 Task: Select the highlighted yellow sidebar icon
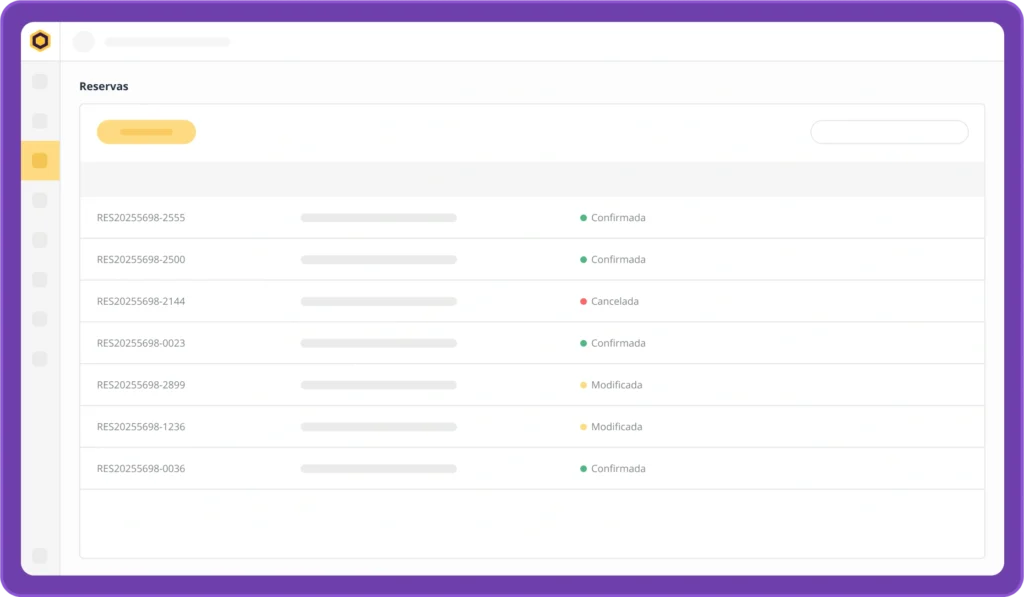click(x=40, y=160)
